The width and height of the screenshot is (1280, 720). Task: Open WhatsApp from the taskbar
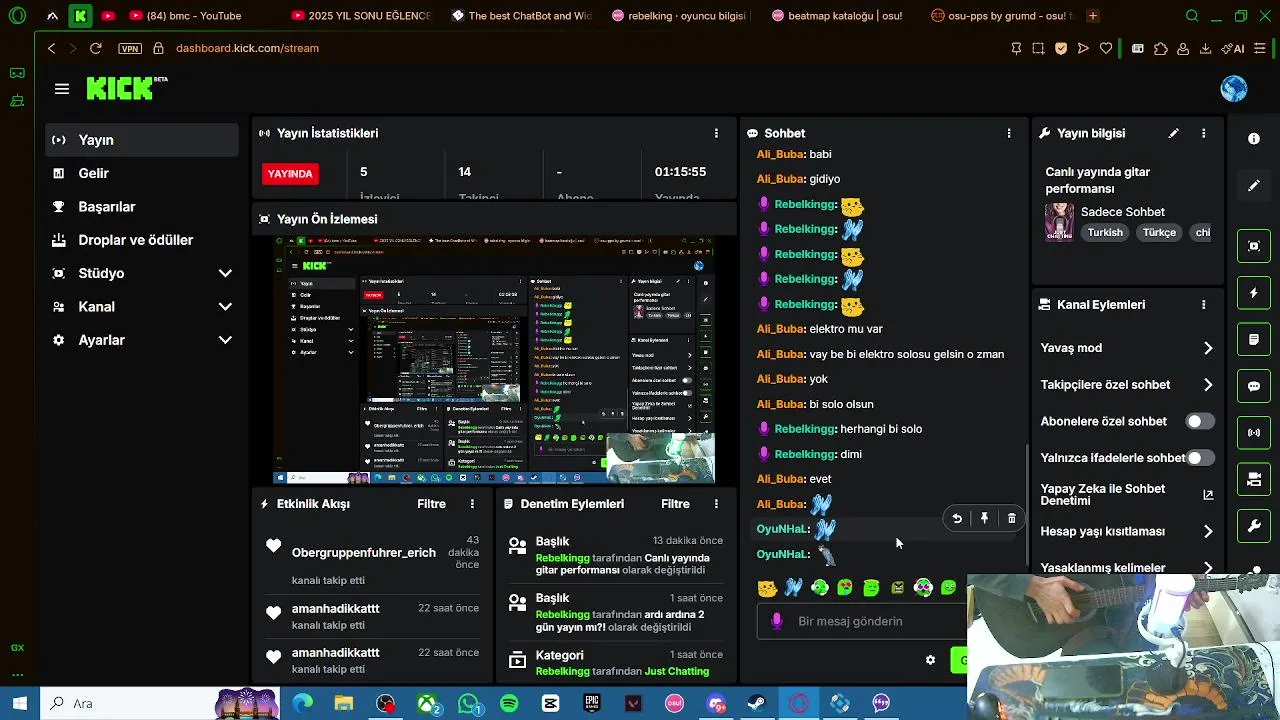click(469, 704)
